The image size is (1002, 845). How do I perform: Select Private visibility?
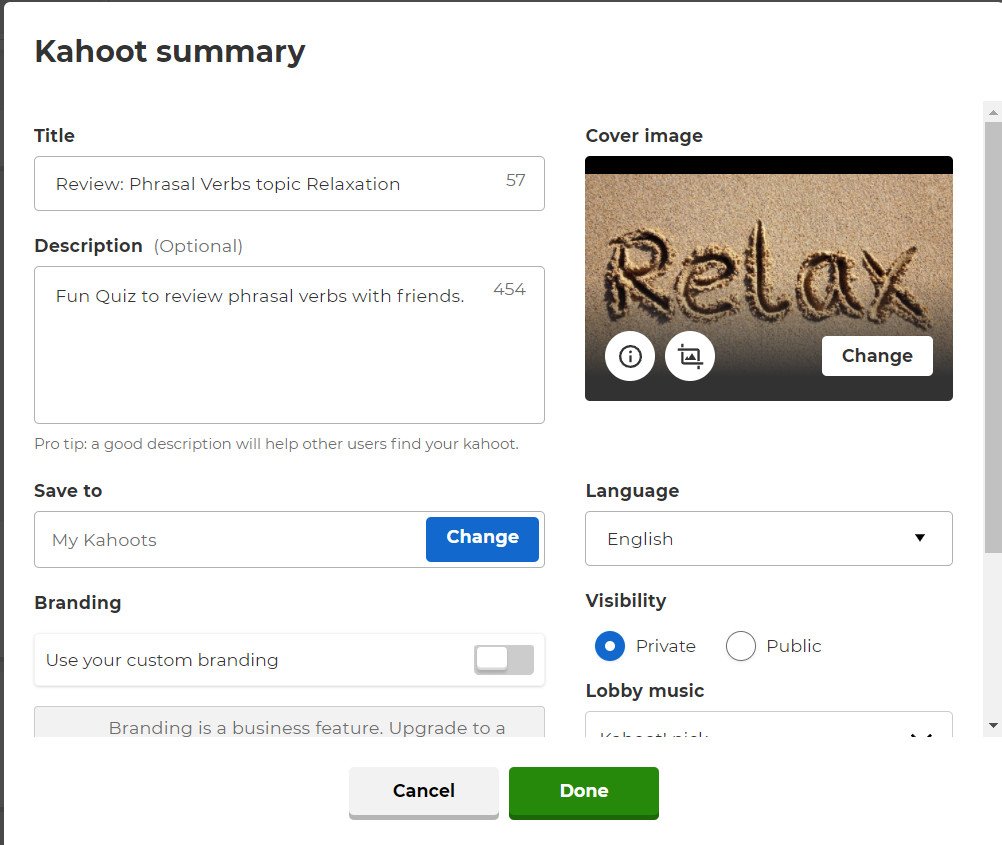tap(610, 646)
